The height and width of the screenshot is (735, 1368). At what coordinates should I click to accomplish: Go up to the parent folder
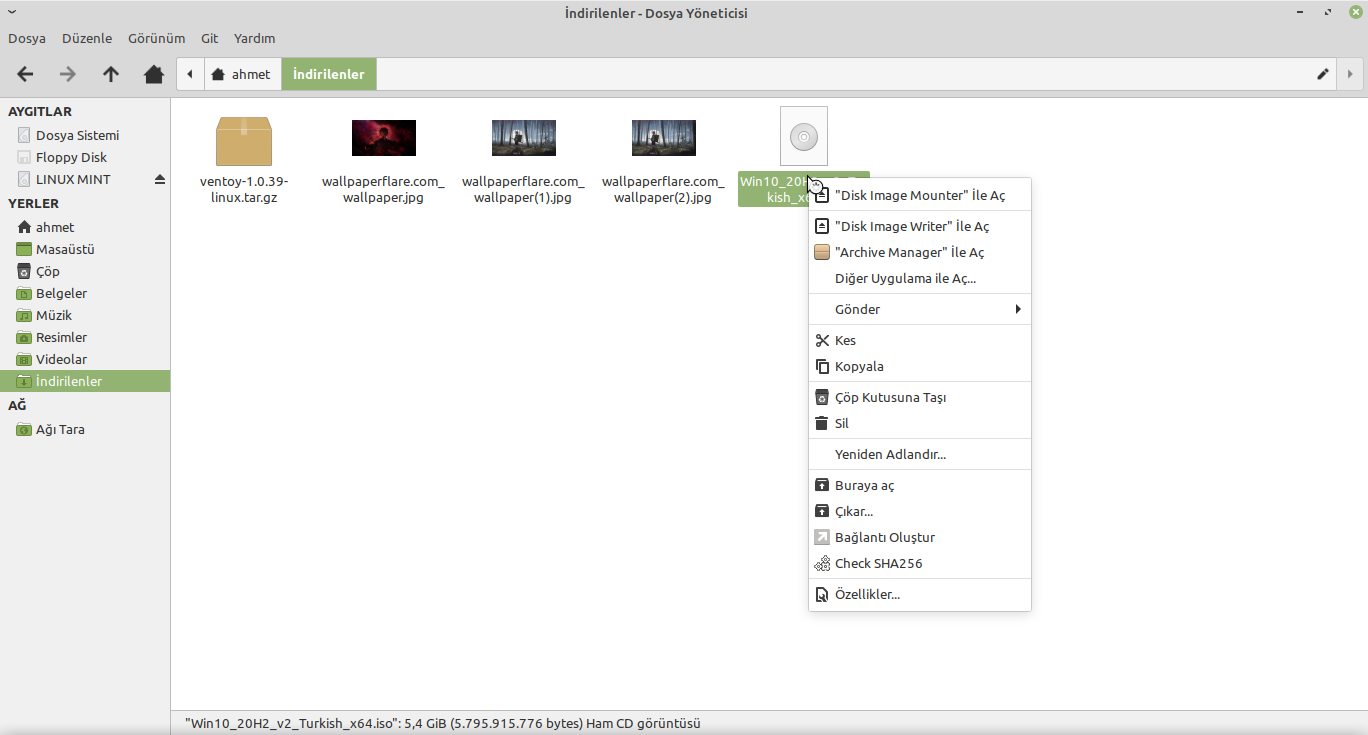(111, 74)
